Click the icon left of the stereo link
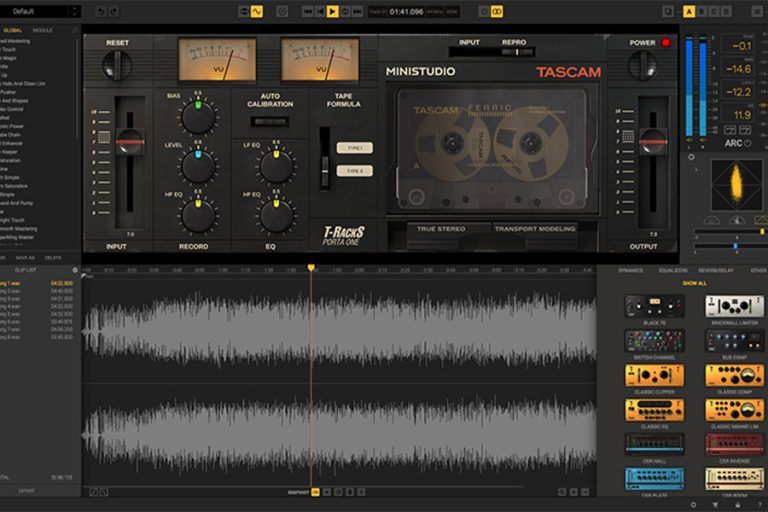Image resolution: width=768 pixels, height=512 pixels. (484, 11)
